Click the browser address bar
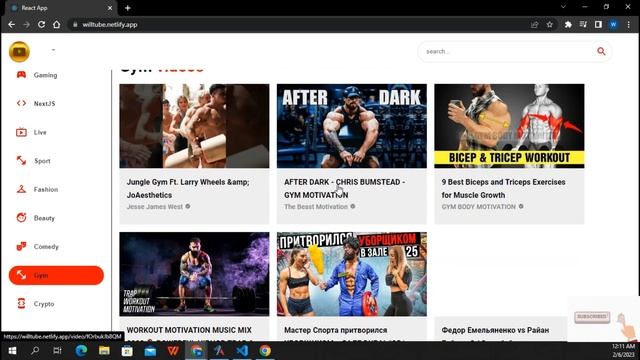 point(302,24)
